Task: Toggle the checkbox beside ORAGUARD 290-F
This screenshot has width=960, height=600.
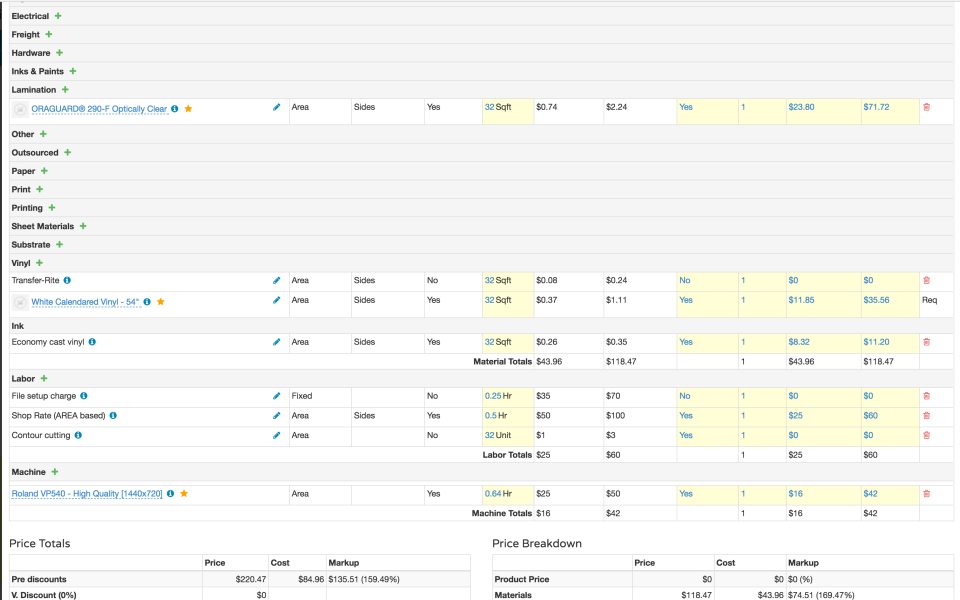Action: coord(19,108)
